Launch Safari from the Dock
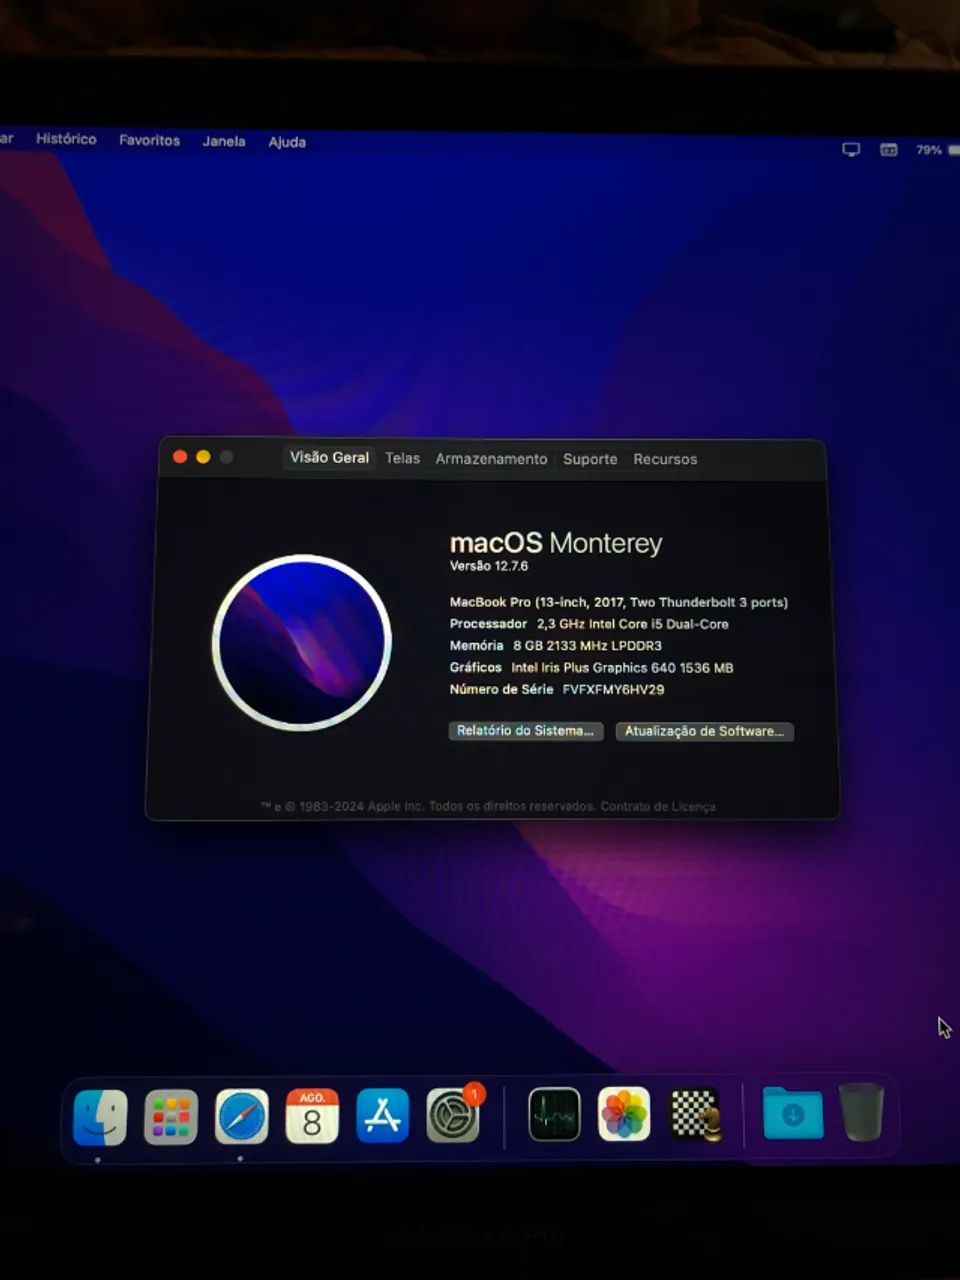The height and width of the screenshot is (1280, 960). [242, 1117]
